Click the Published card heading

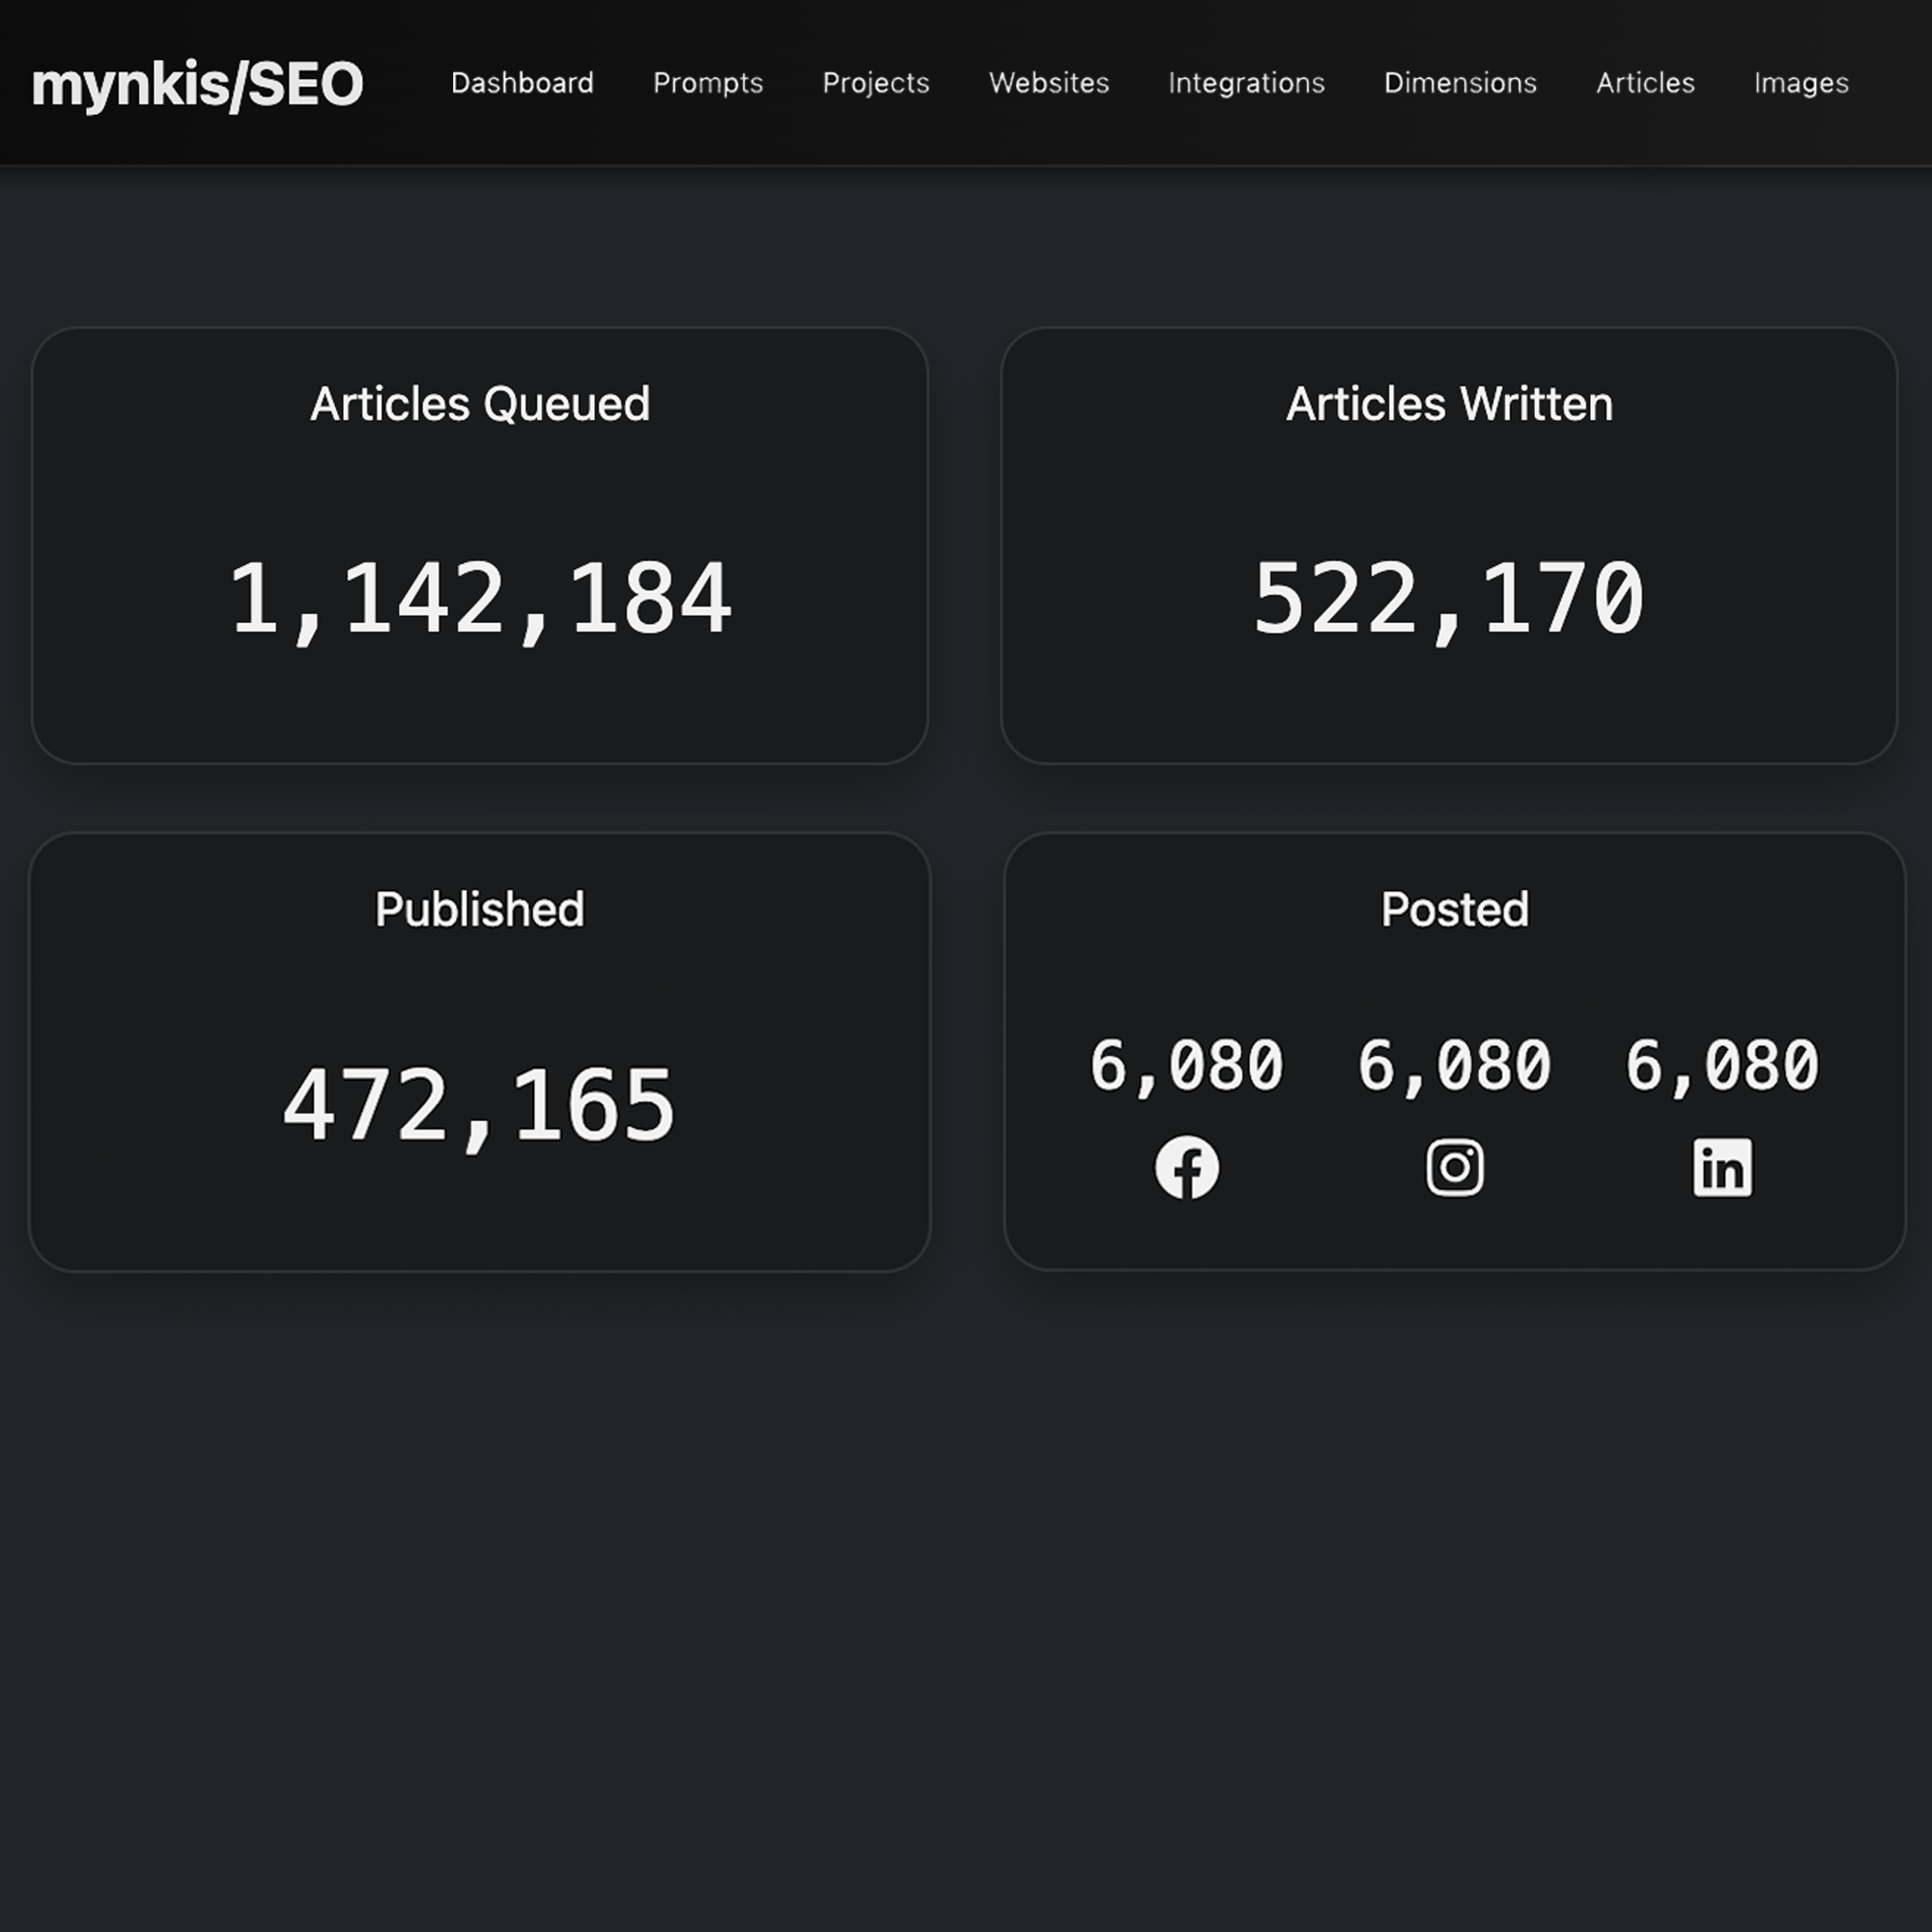(480, 909)
